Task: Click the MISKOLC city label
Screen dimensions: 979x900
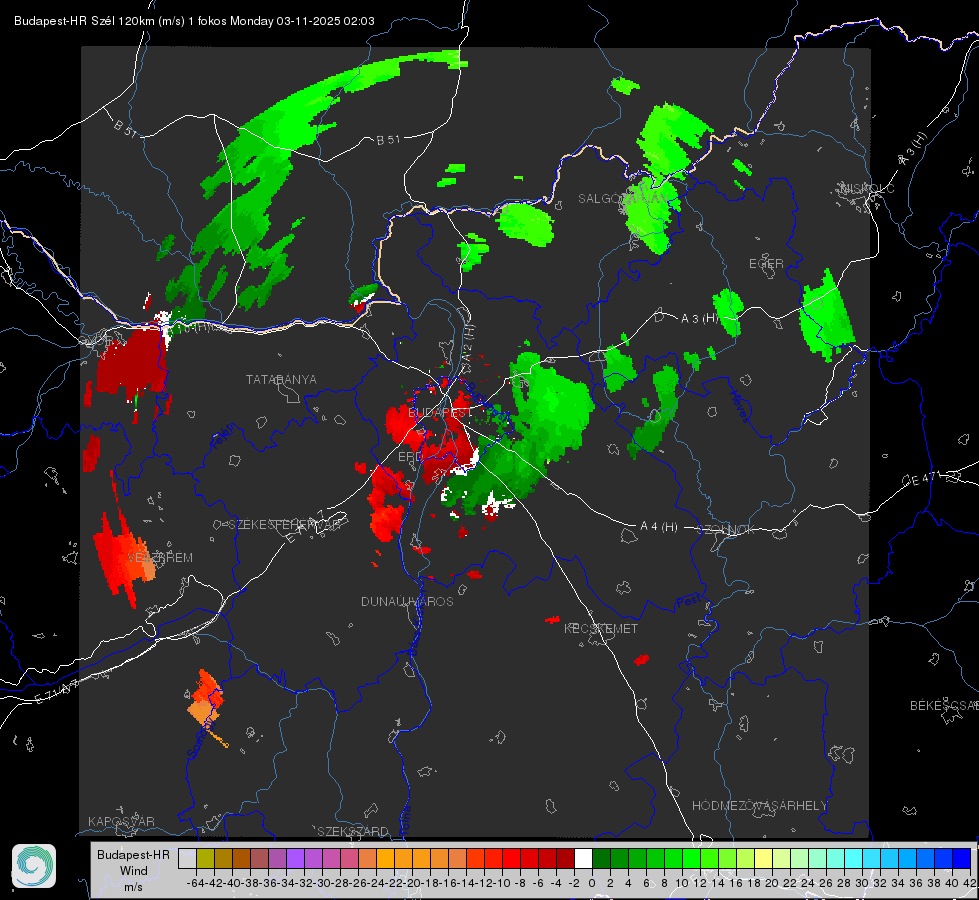Action: 867,189
